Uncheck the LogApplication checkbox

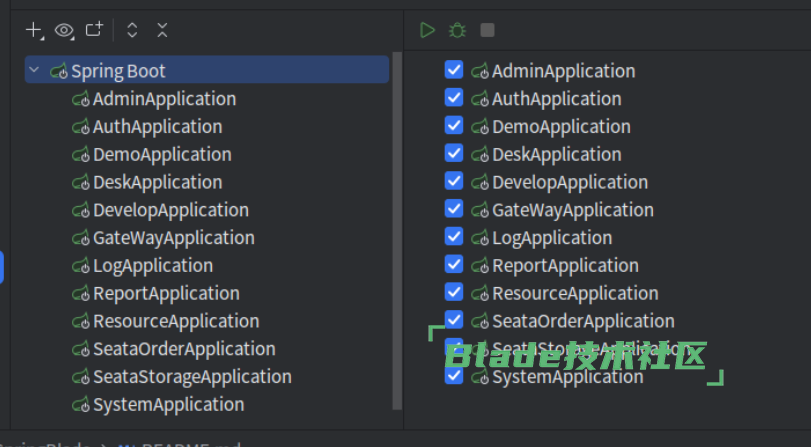pos(454,236)
